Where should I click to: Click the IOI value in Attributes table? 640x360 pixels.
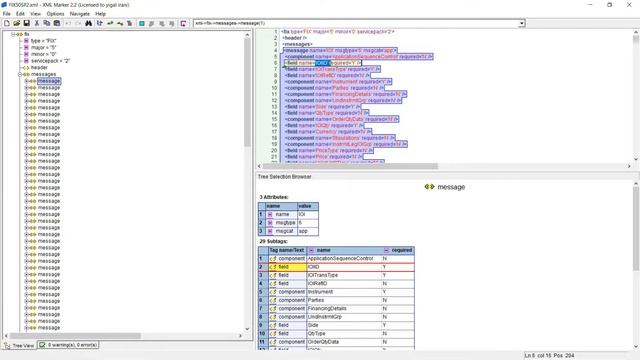(x=308, y=214)
